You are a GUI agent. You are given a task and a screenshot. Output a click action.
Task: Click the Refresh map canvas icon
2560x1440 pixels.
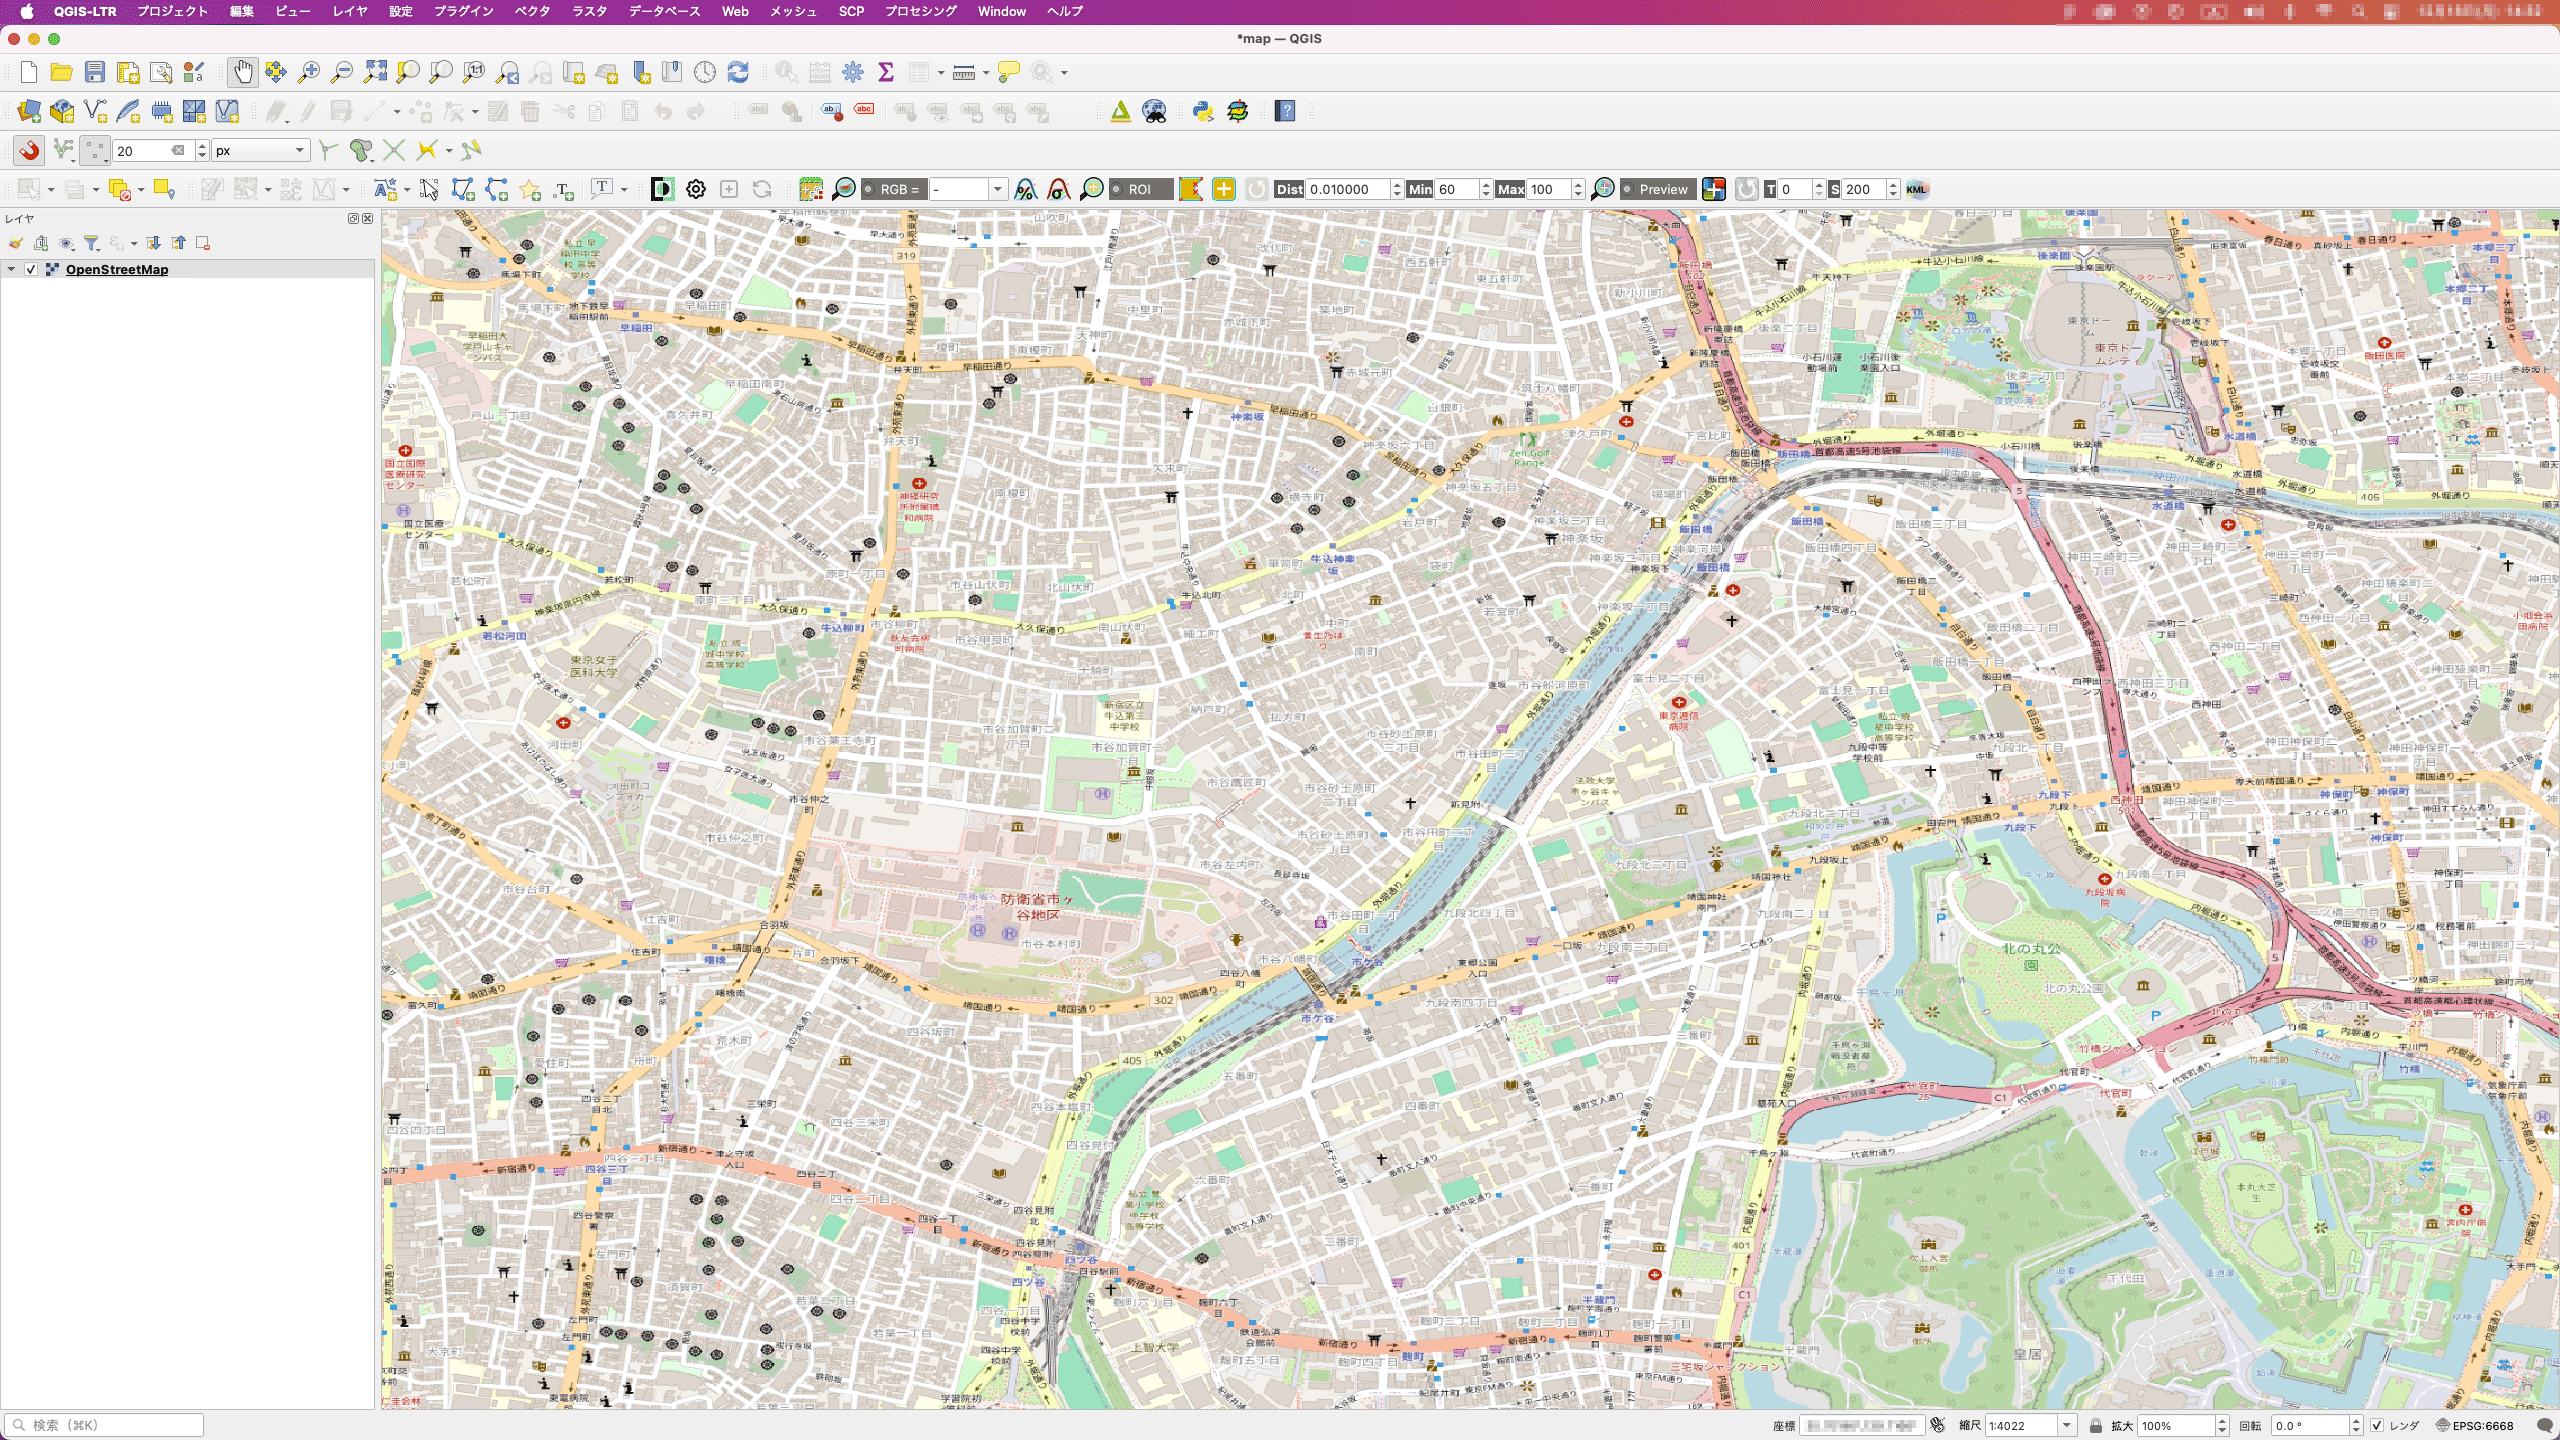coord(738,72)
